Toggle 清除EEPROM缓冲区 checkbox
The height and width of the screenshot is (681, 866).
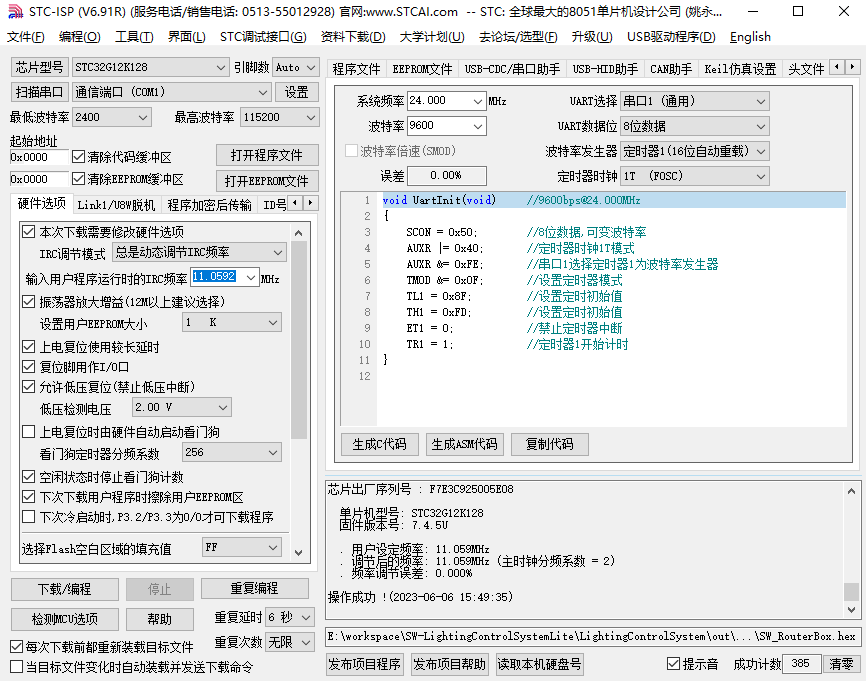click(78, 179)
